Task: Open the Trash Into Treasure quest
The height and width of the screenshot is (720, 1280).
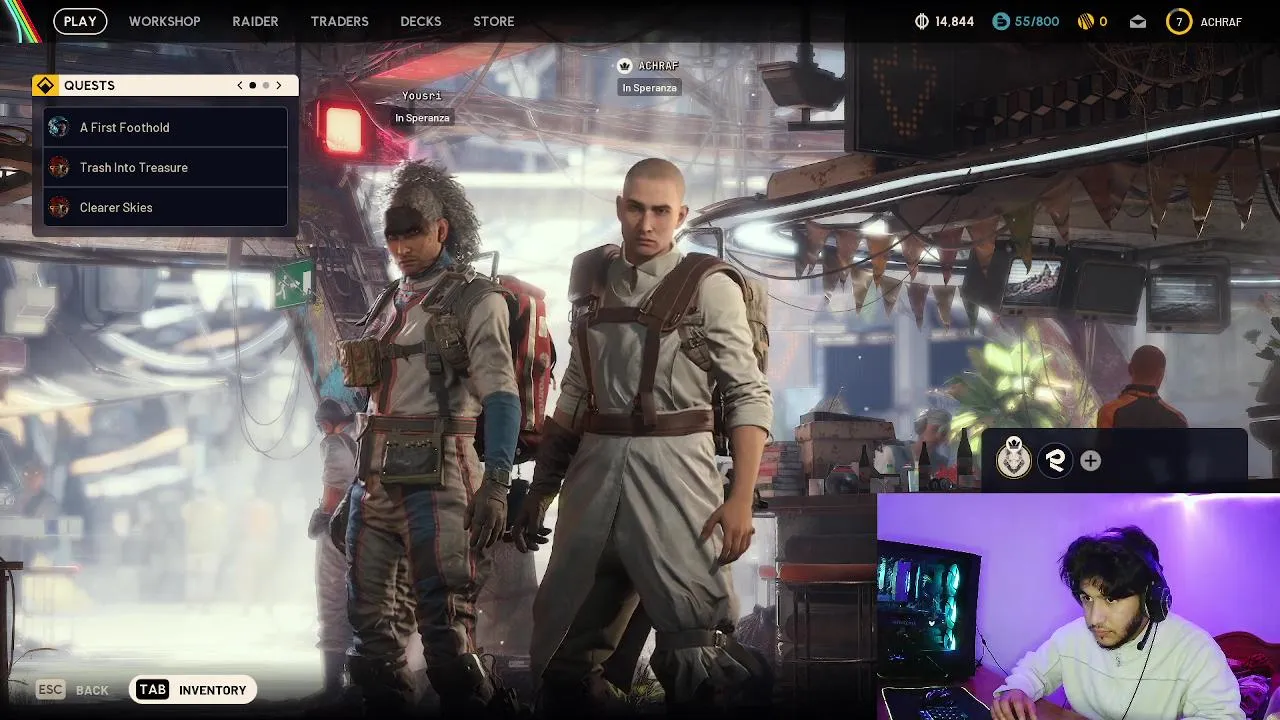Action: point(166,167)
